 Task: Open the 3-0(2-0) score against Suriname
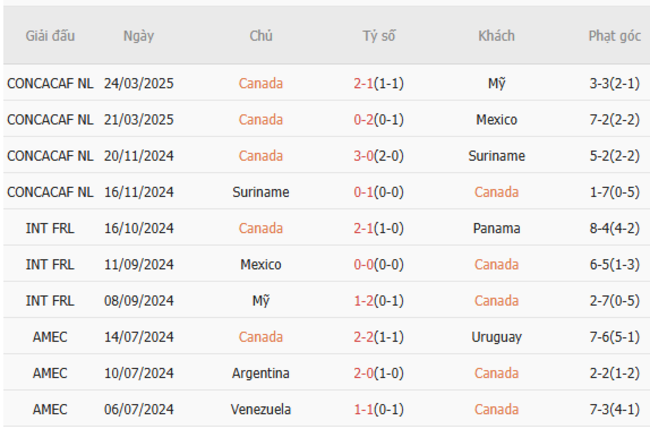pos(379,156)
